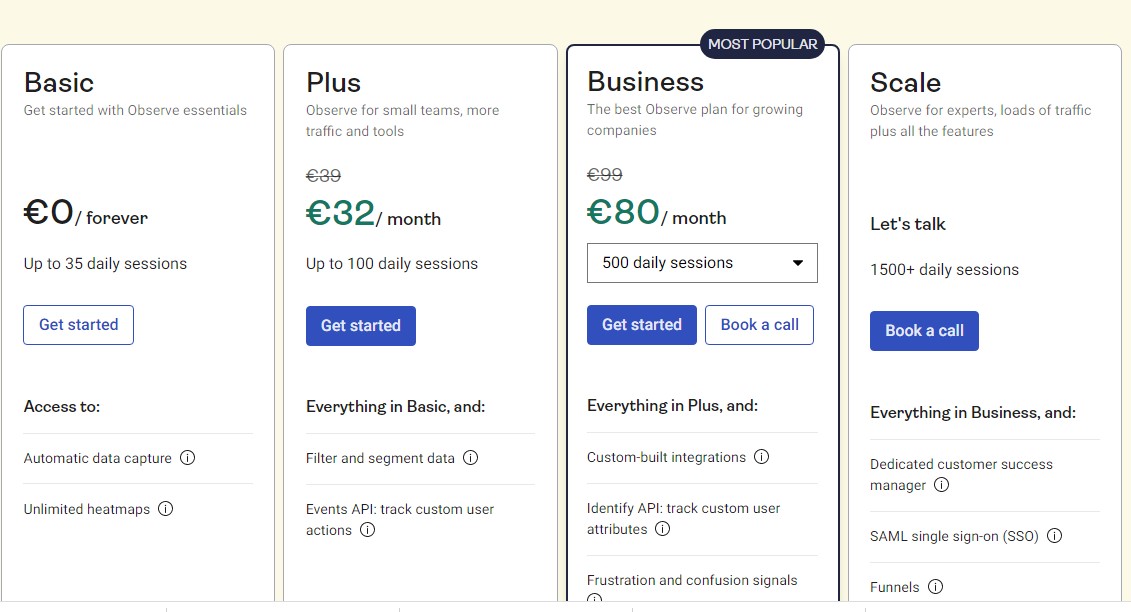View info about Custom-built integrations
The height and width of the screenshot is (612, 1131).
762,457
